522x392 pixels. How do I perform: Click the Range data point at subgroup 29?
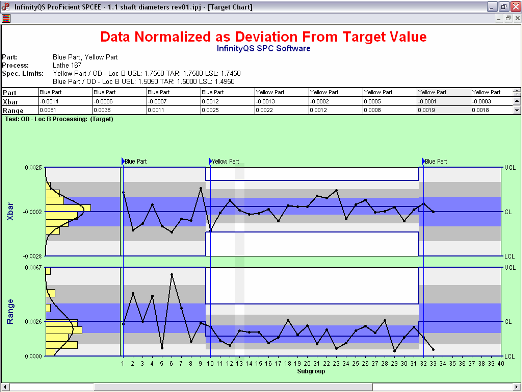(x=395, y=351)
